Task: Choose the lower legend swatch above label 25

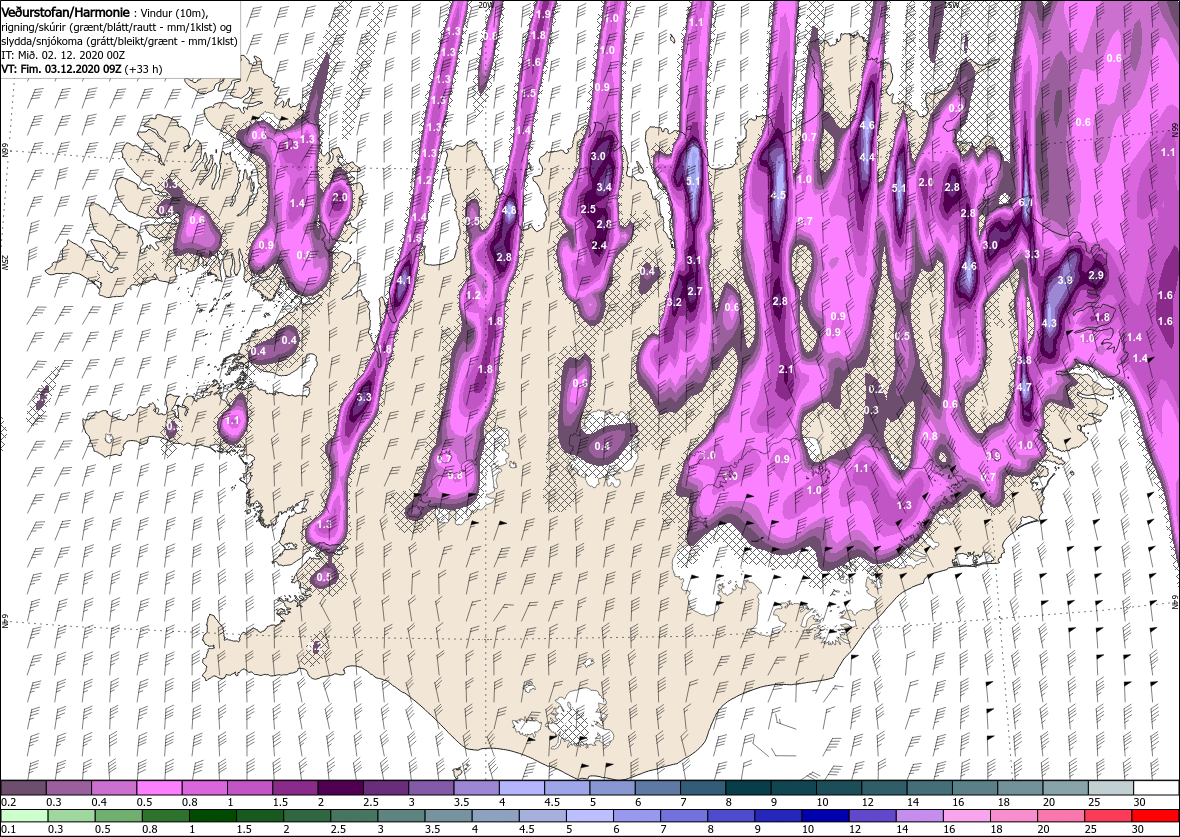Action: (x=1106, y=817)
